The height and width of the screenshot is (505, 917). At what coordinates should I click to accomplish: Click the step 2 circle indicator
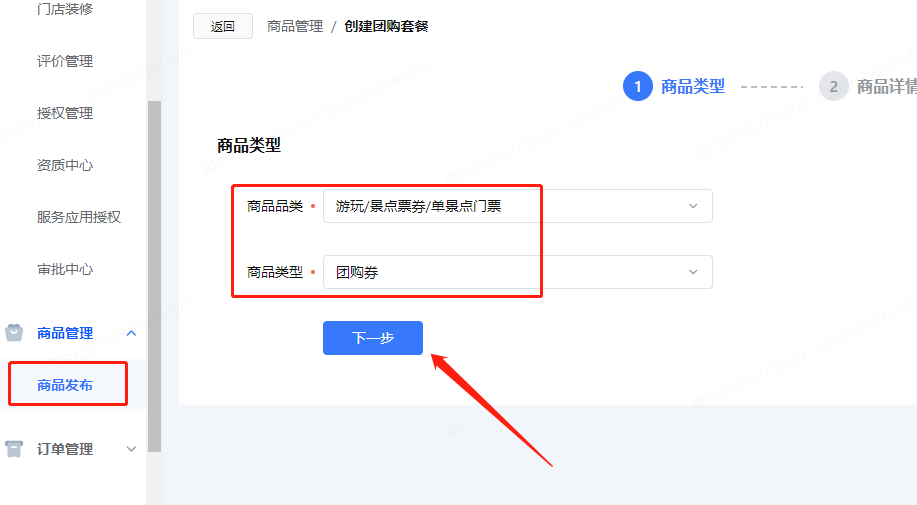(833, 86)
